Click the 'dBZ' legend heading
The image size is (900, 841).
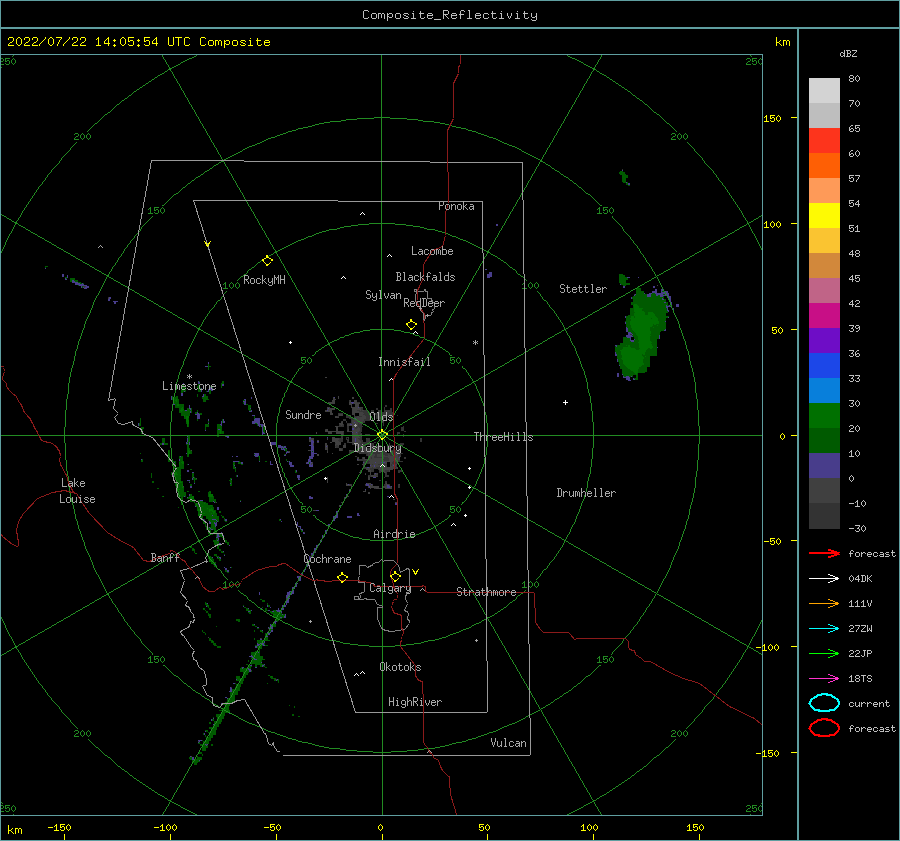[x=848, y=53]
